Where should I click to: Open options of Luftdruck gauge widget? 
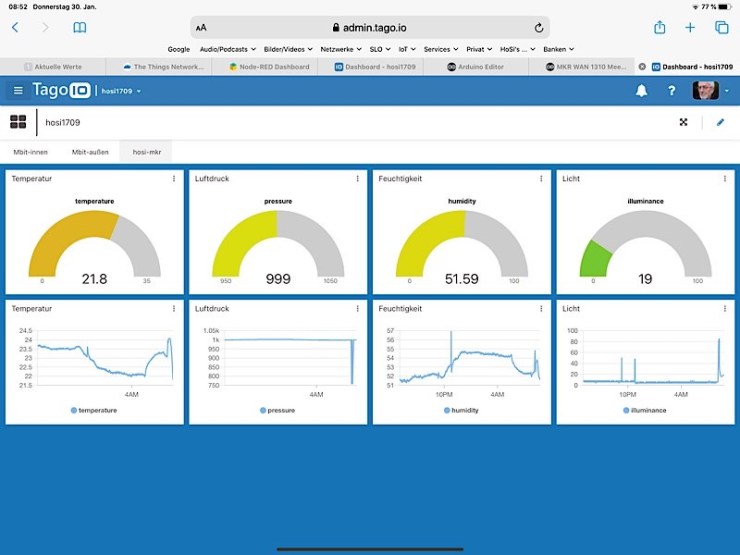tap(357, 179)
